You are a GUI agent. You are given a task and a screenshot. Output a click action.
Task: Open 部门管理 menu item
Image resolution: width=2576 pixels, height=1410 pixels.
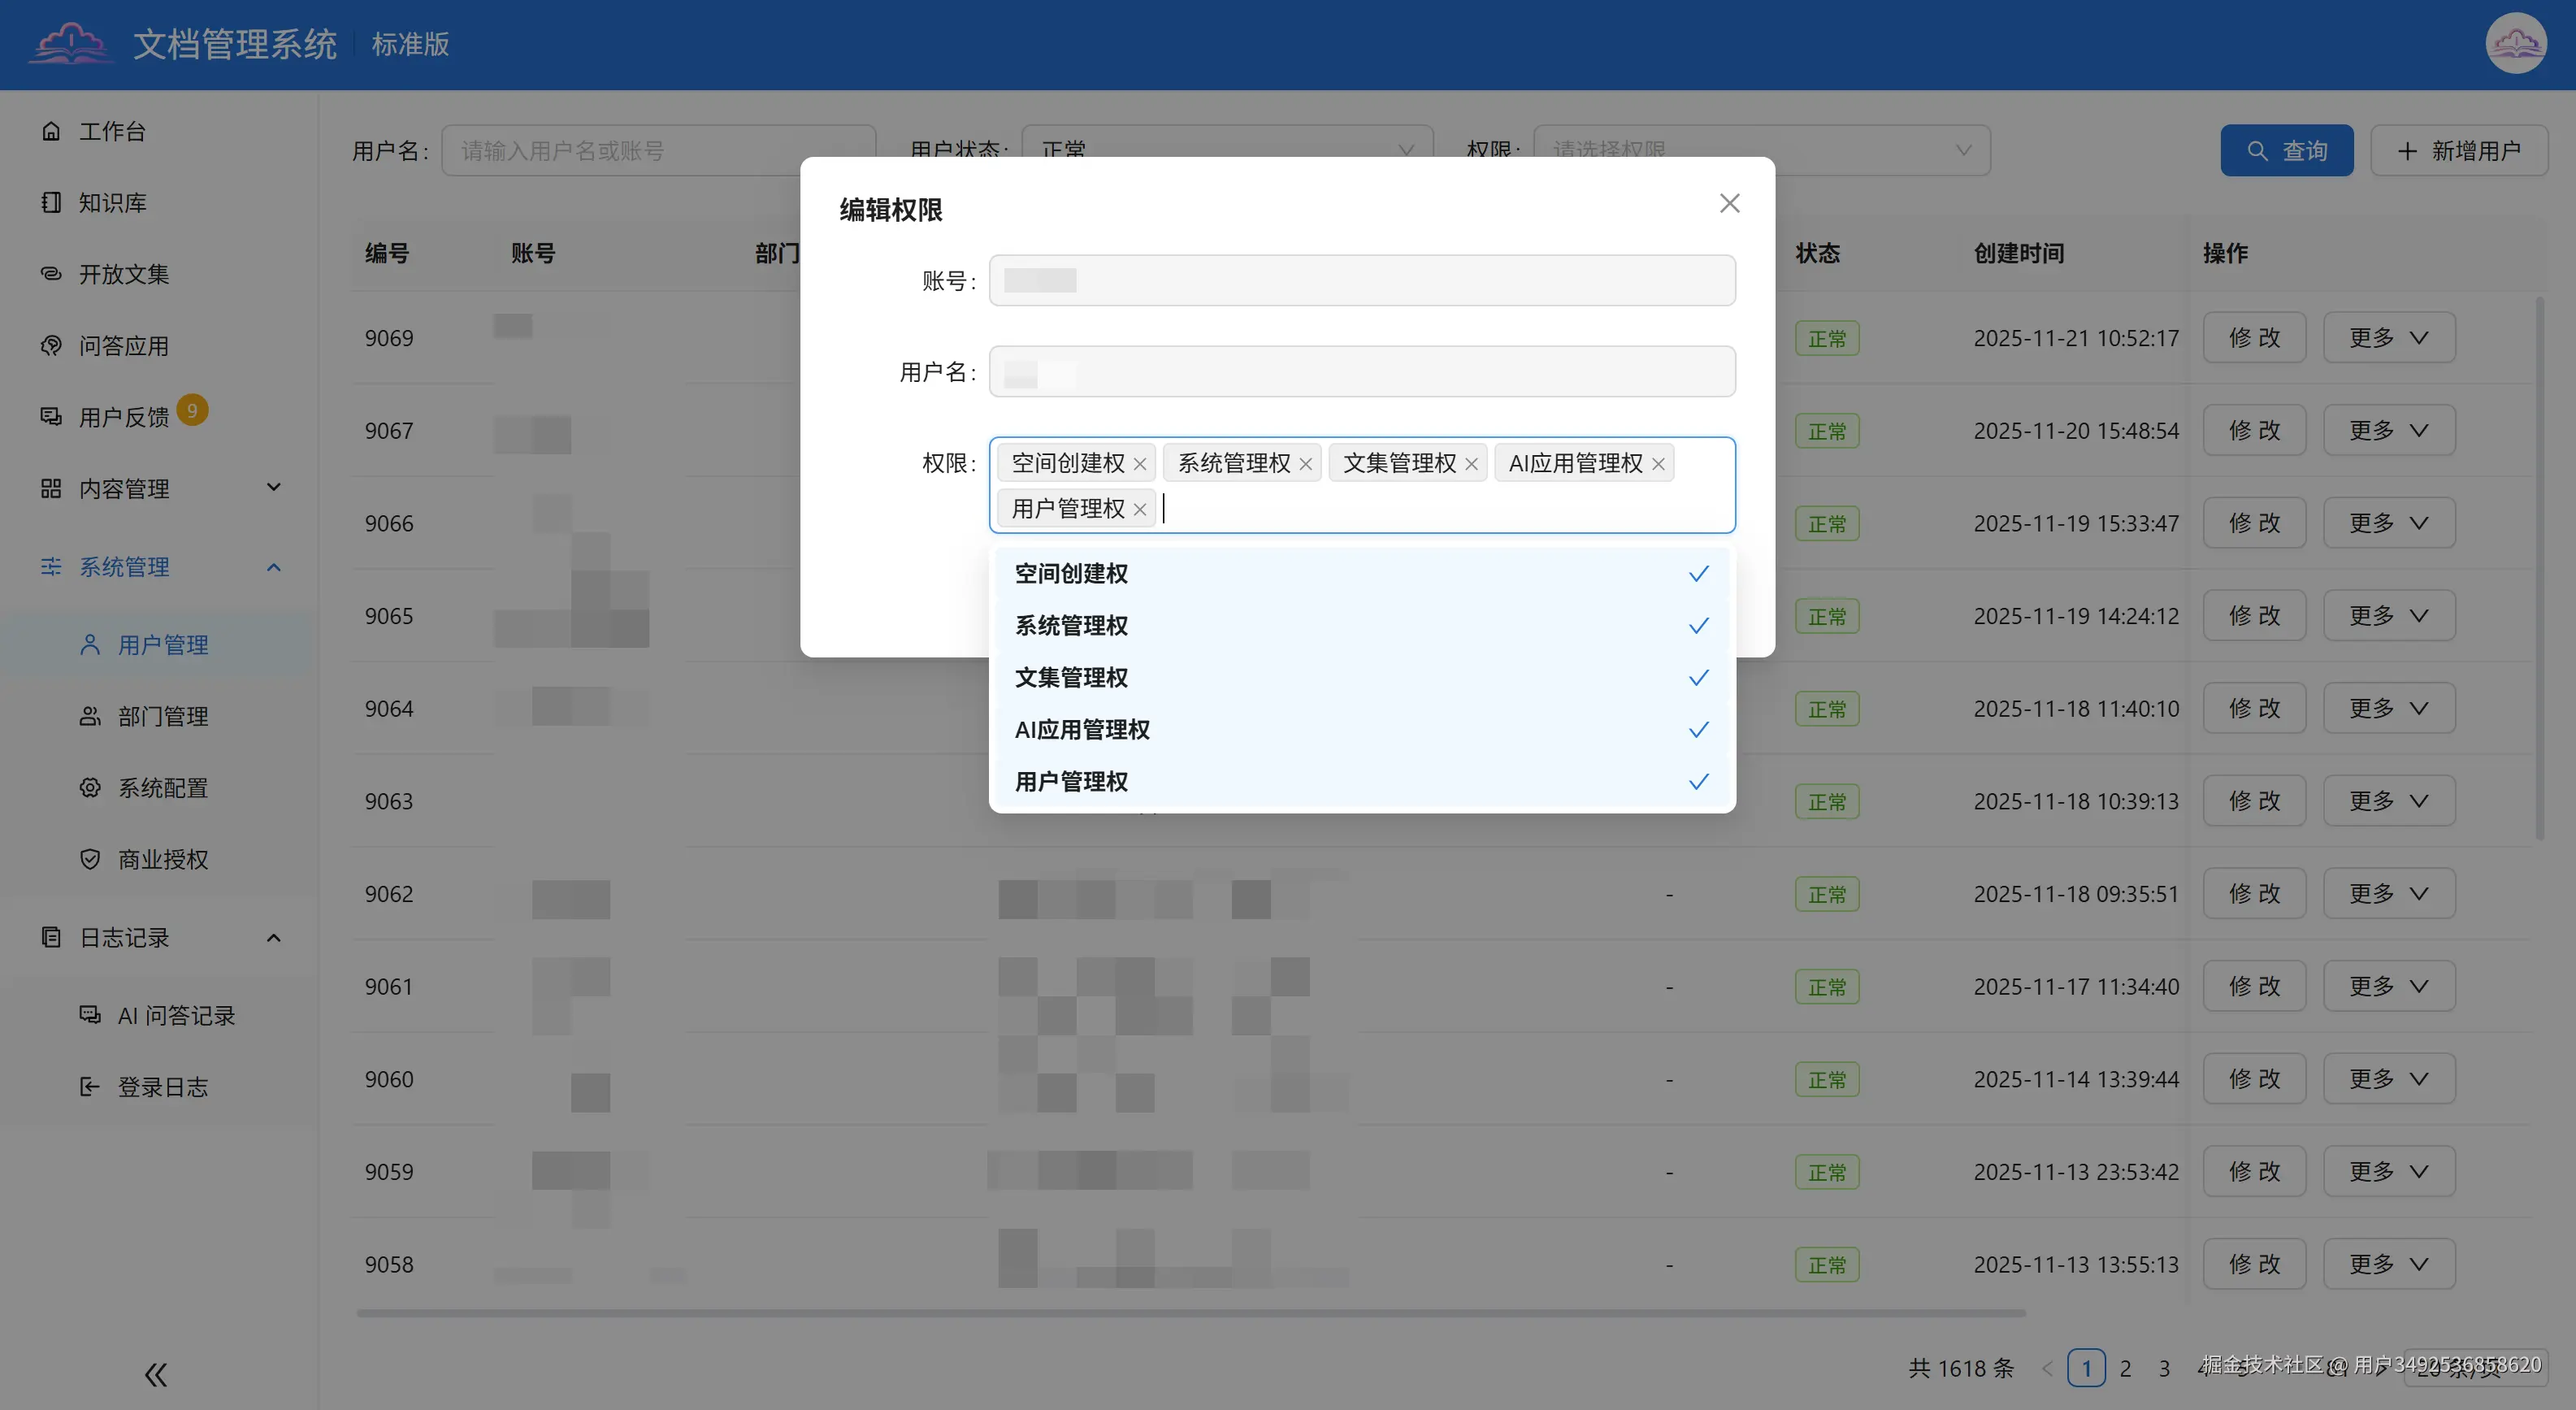point(162,716)
